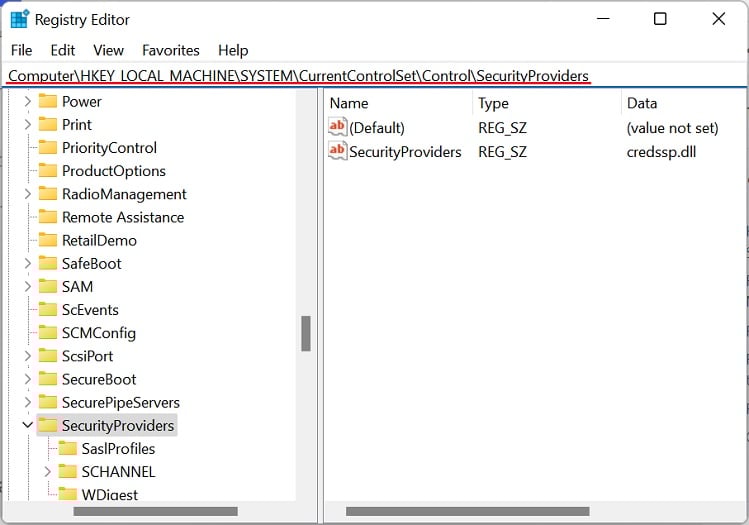Image resolution: width=749 pixels, height=525 pixels.
Task: Open the File menu
Action: 21,50
